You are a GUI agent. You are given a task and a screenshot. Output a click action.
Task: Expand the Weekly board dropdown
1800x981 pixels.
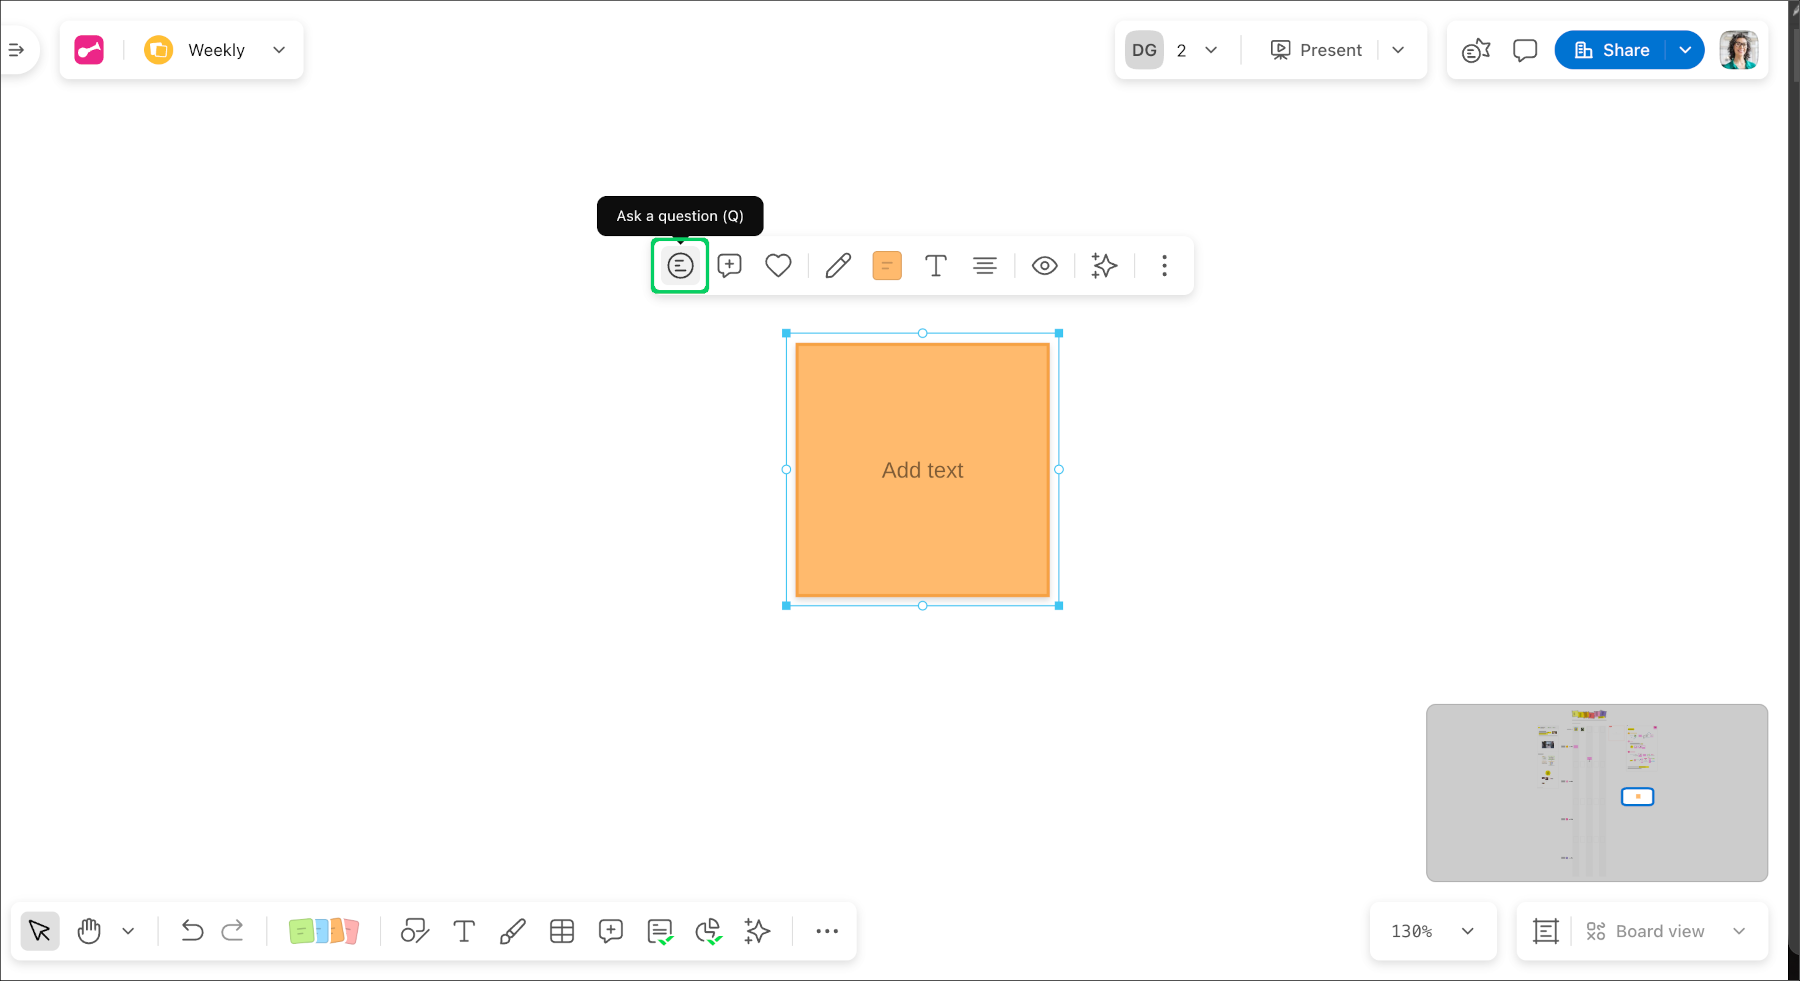[279, 50]
